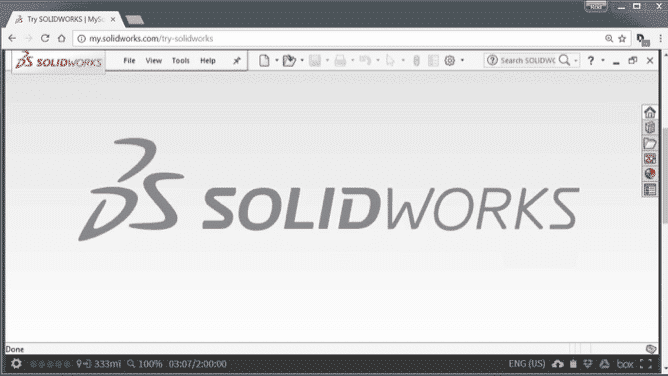The width and height of the screenshot is (668, 376).
Task: Click the Rebuild traffic light icon
Action: pos(417,60)
